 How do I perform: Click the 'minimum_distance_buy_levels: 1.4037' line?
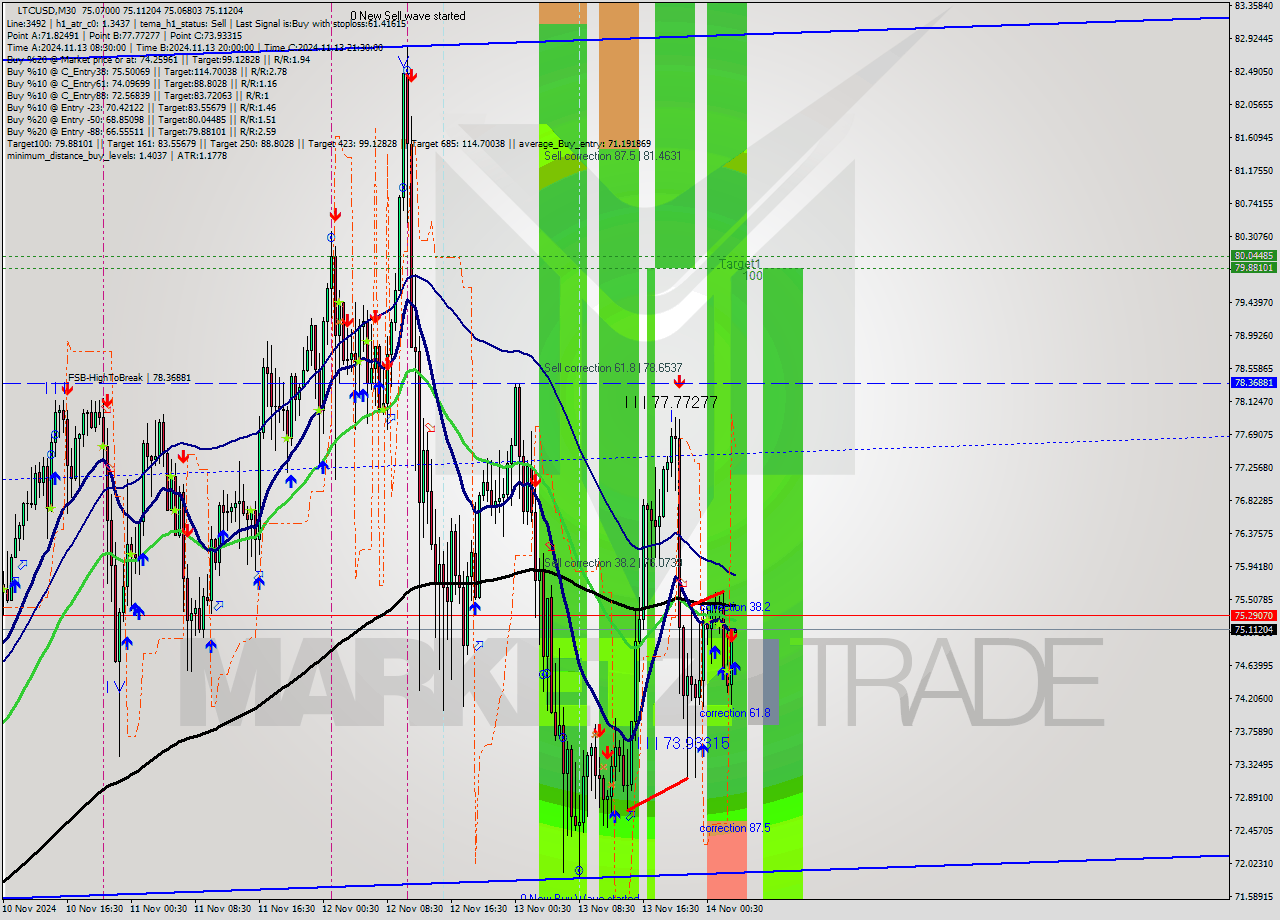click(117, 155)
